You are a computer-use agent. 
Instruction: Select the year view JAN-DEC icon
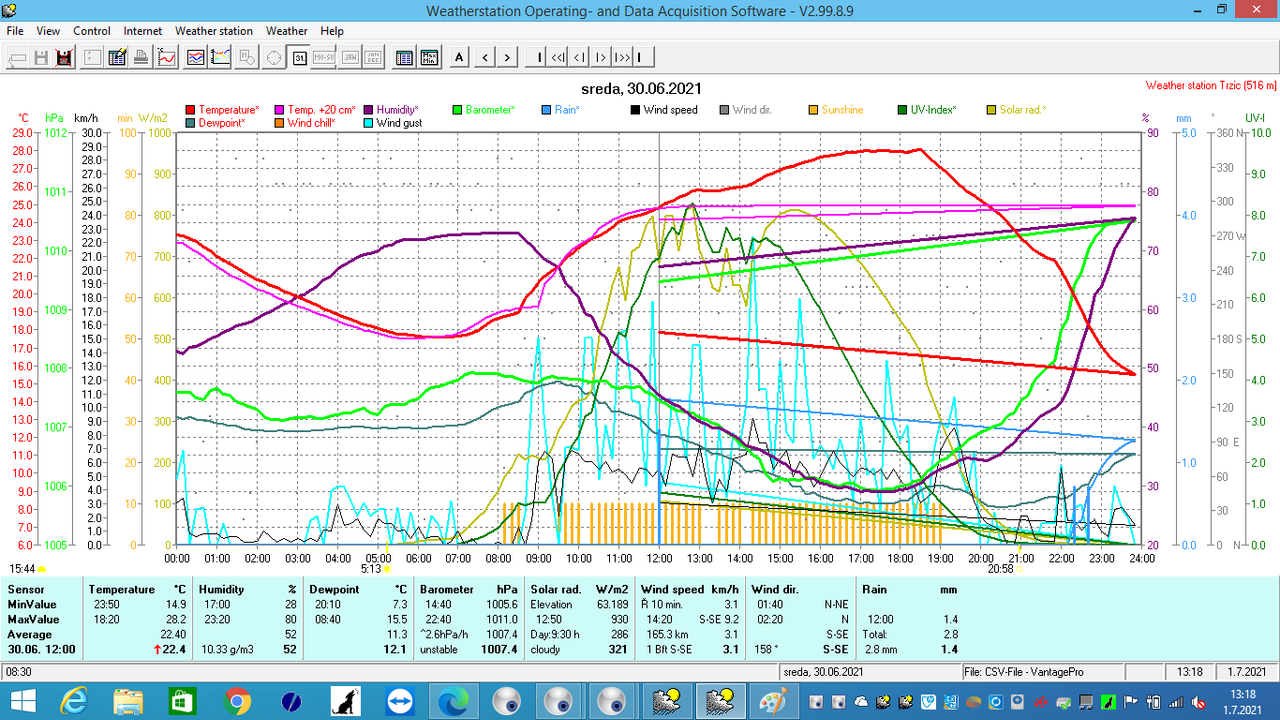pyautogui.click(x=373, y=57)
